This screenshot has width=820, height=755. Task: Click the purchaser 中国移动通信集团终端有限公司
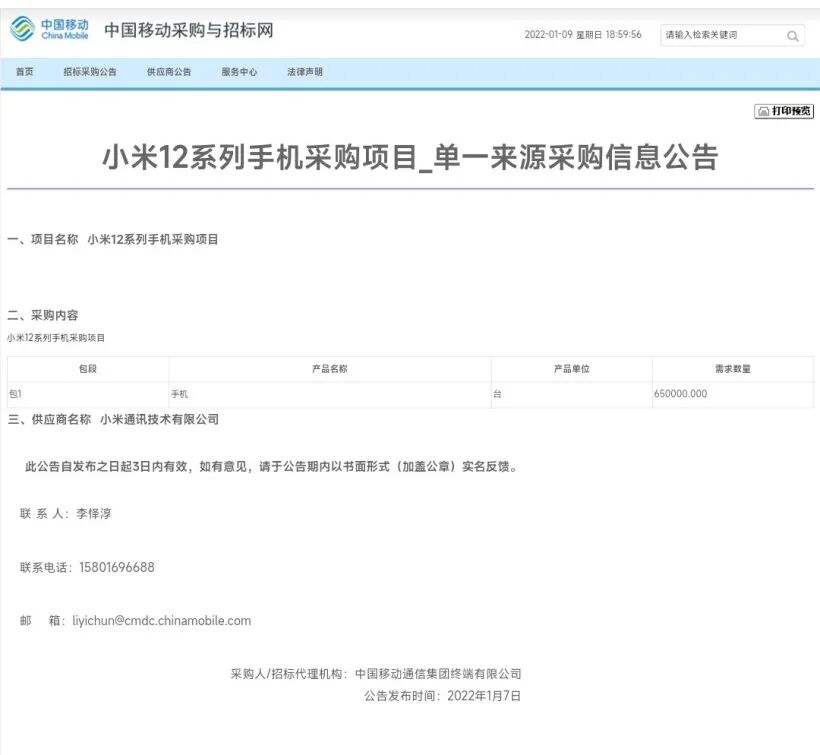click(438, 674)
